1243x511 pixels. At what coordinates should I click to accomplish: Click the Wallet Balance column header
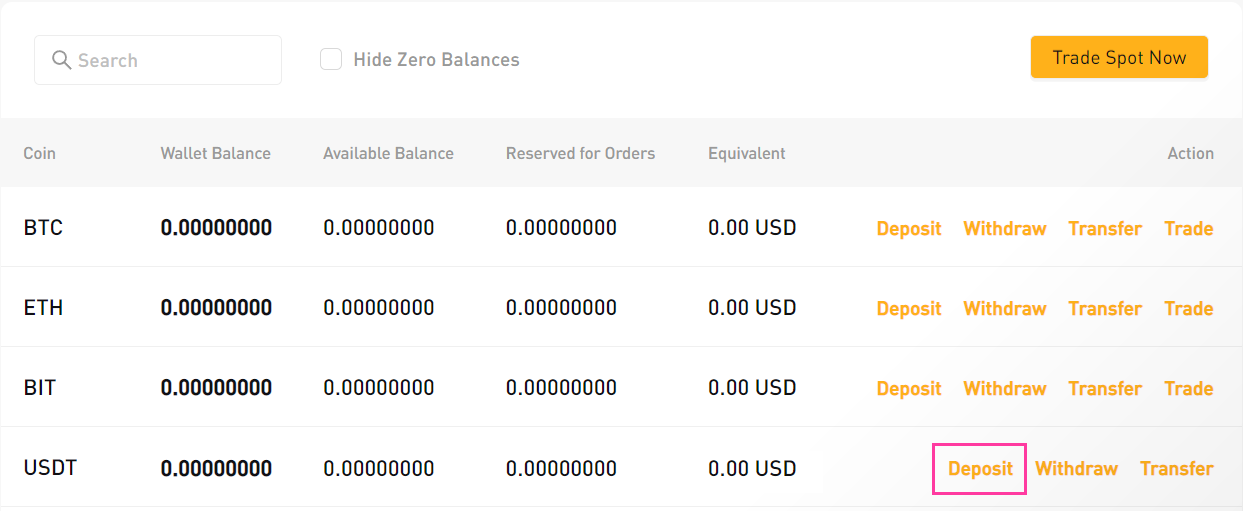[x=215, y=154]
